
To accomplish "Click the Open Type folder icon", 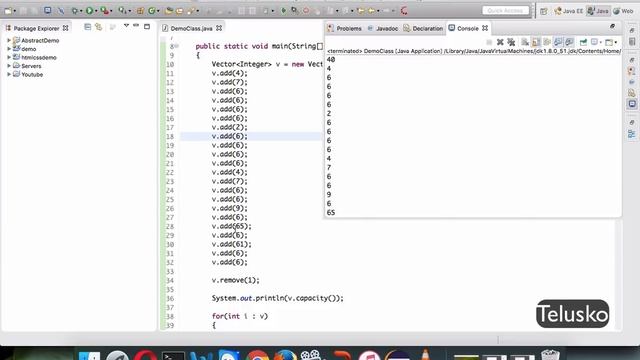I will (x=169, y=11).
